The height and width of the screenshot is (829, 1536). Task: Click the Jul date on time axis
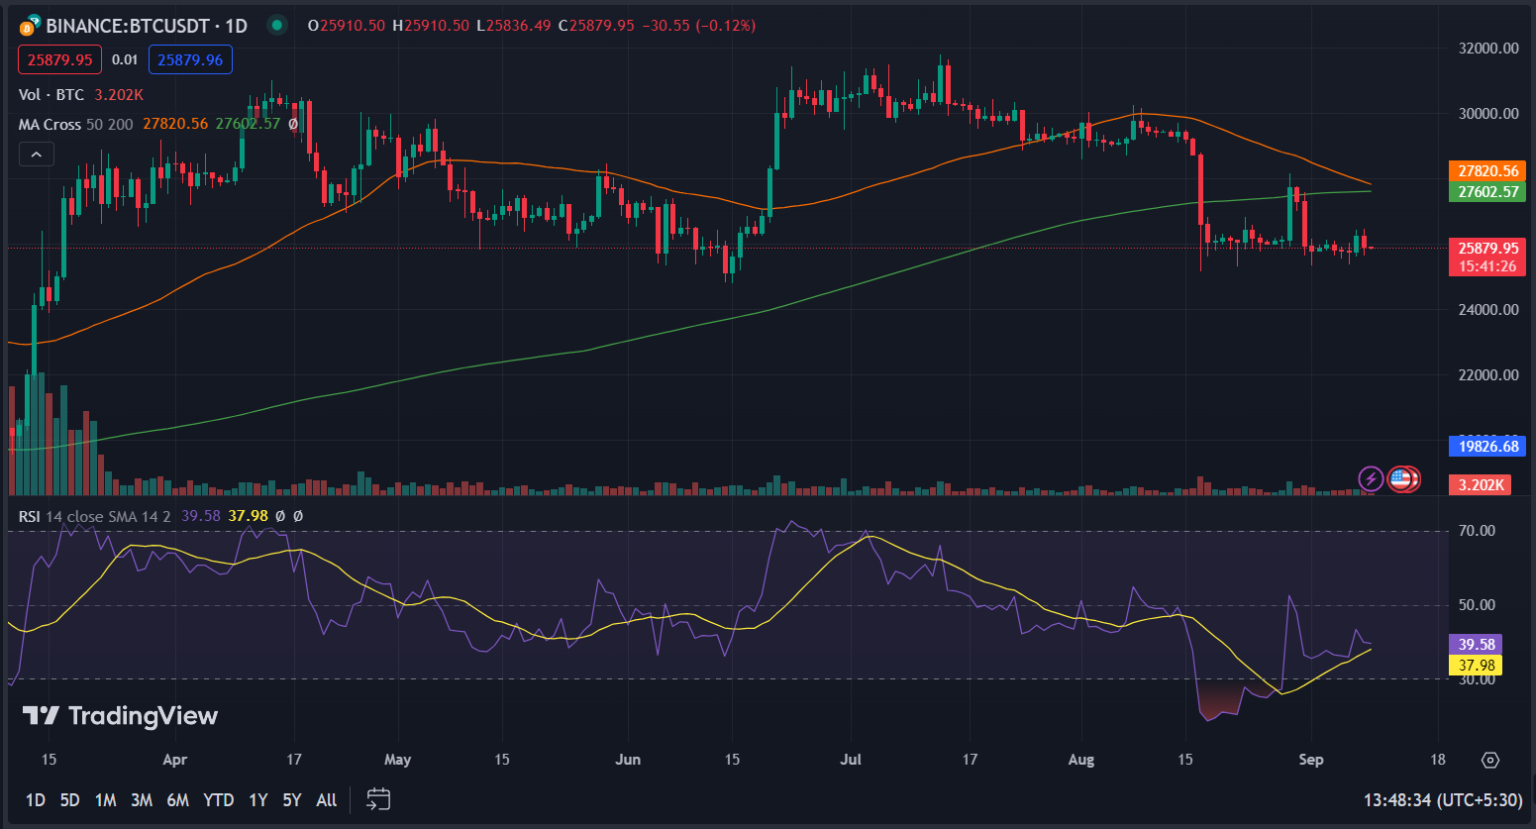pyautogui.click(x=850, y=760)
